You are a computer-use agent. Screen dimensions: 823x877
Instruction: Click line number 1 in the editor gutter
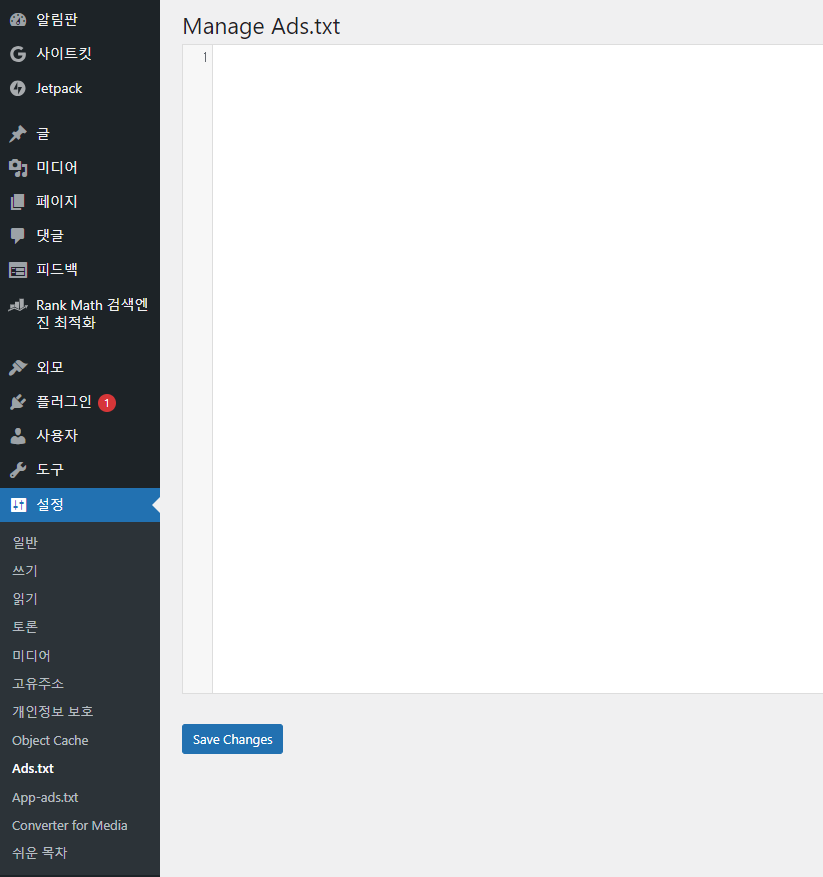(x=205, y=57)
